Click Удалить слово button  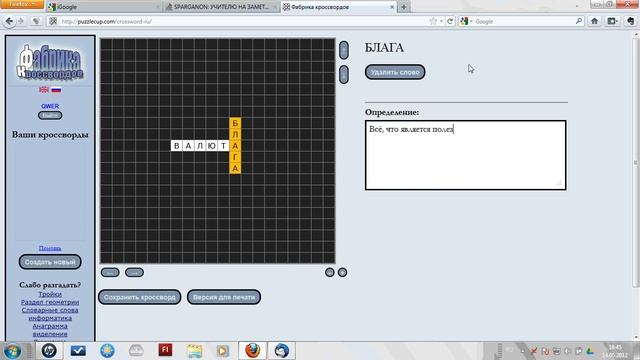(x=395, y=72)
